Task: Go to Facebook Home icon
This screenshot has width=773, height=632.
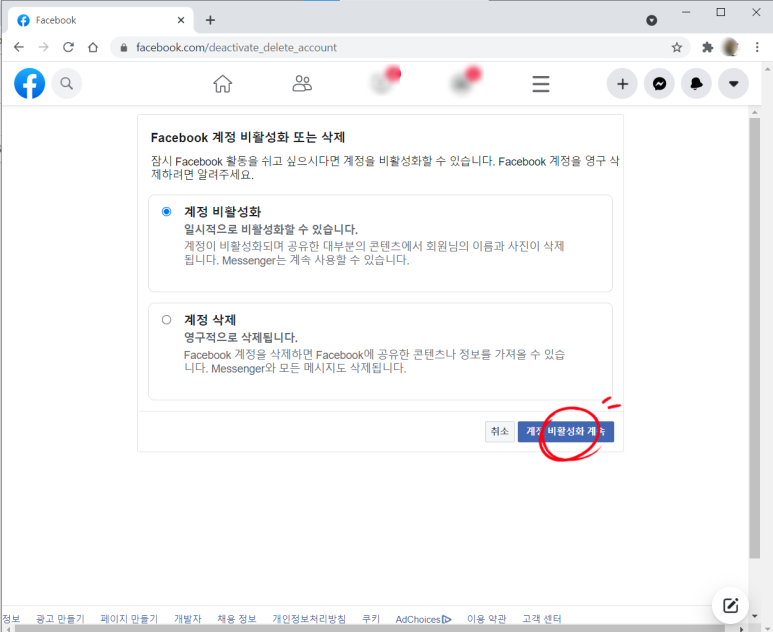Action: tap(222, 83)
